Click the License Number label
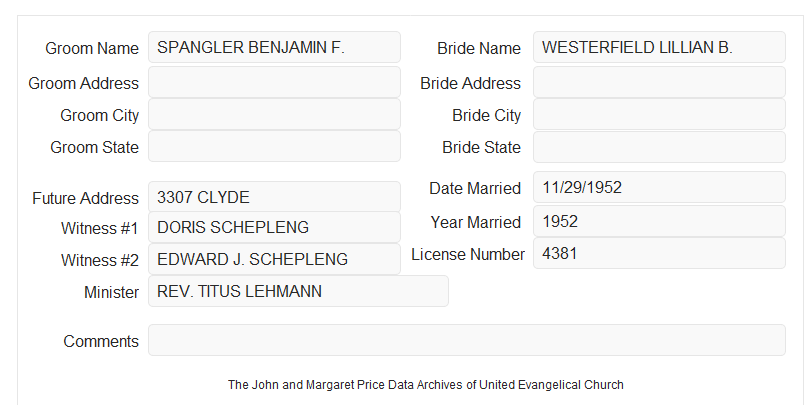Image resolution: width=805 pixels, height=405 pixels. tap(468, 255)
